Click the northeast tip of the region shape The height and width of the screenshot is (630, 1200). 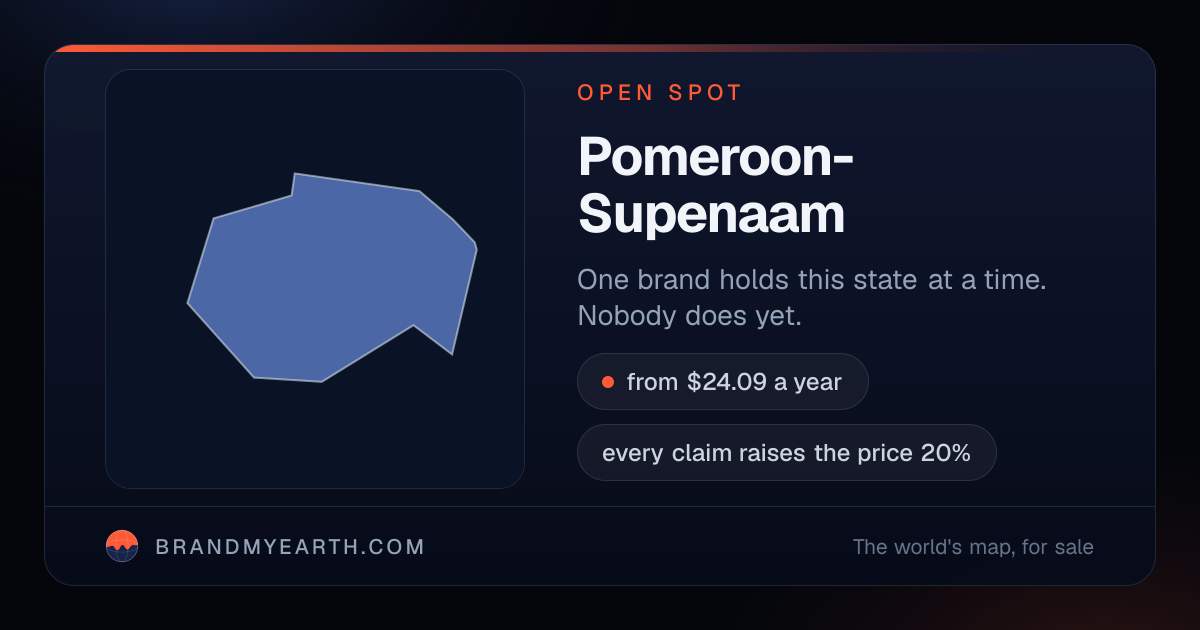(475, 245)
